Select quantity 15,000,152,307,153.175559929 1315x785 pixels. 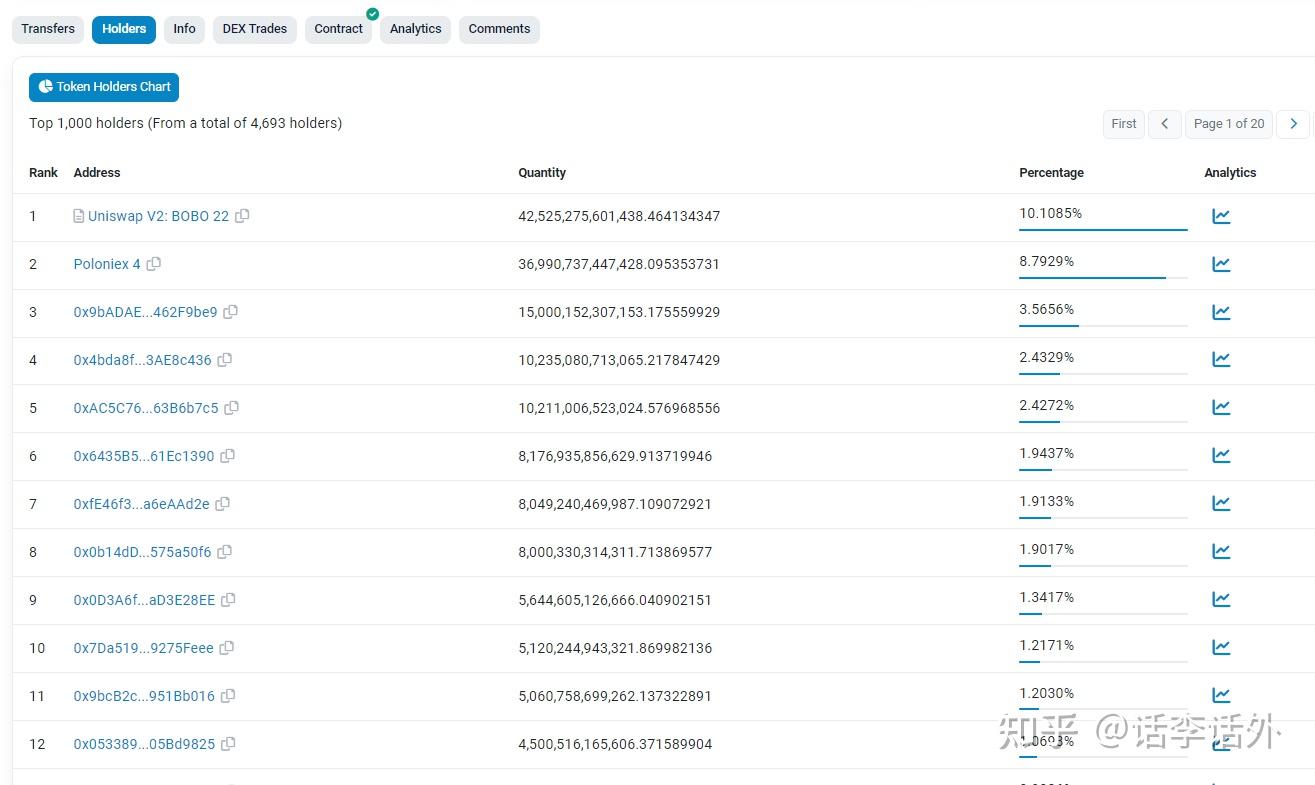619,312
